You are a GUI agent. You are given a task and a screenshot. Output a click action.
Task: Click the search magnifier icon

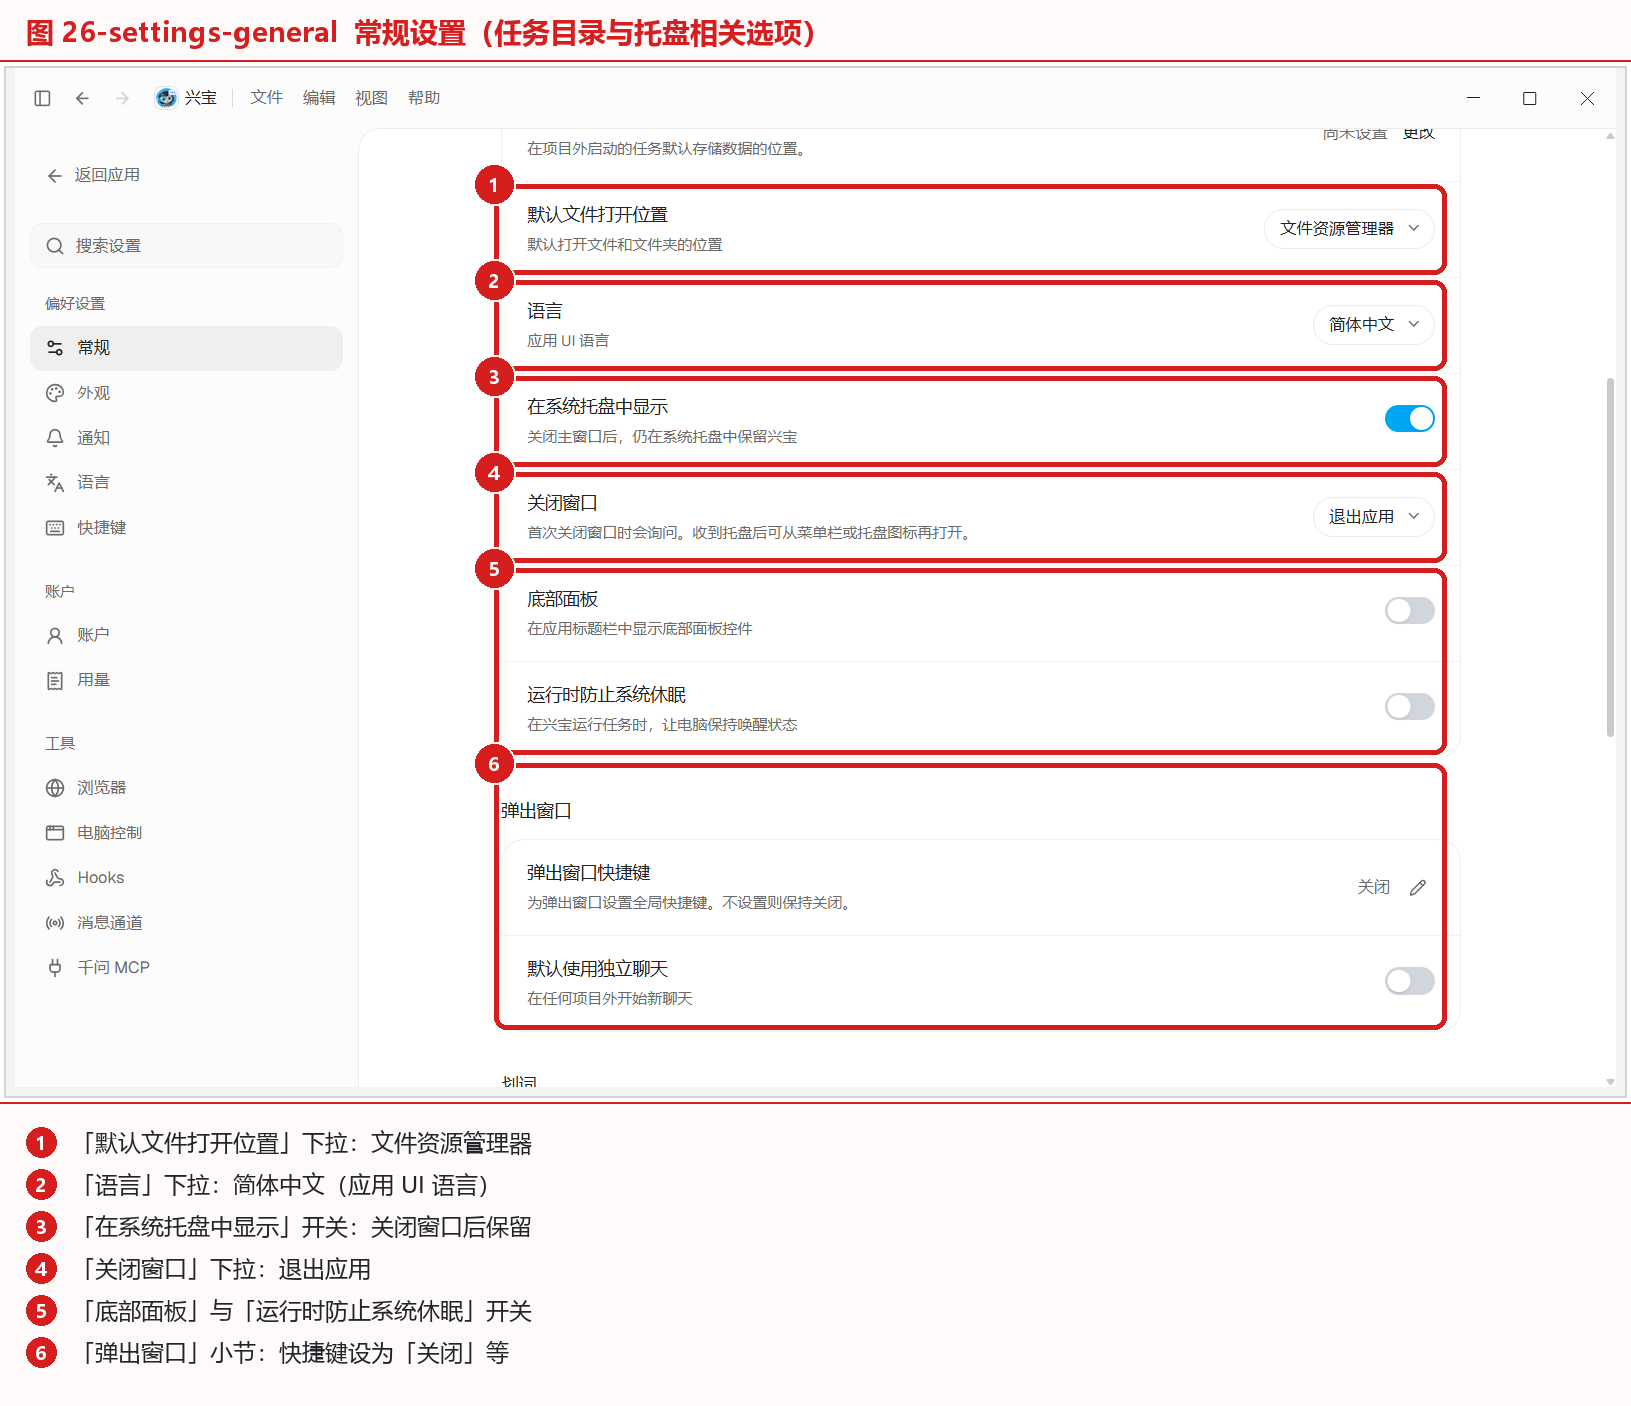coord(55,246)
